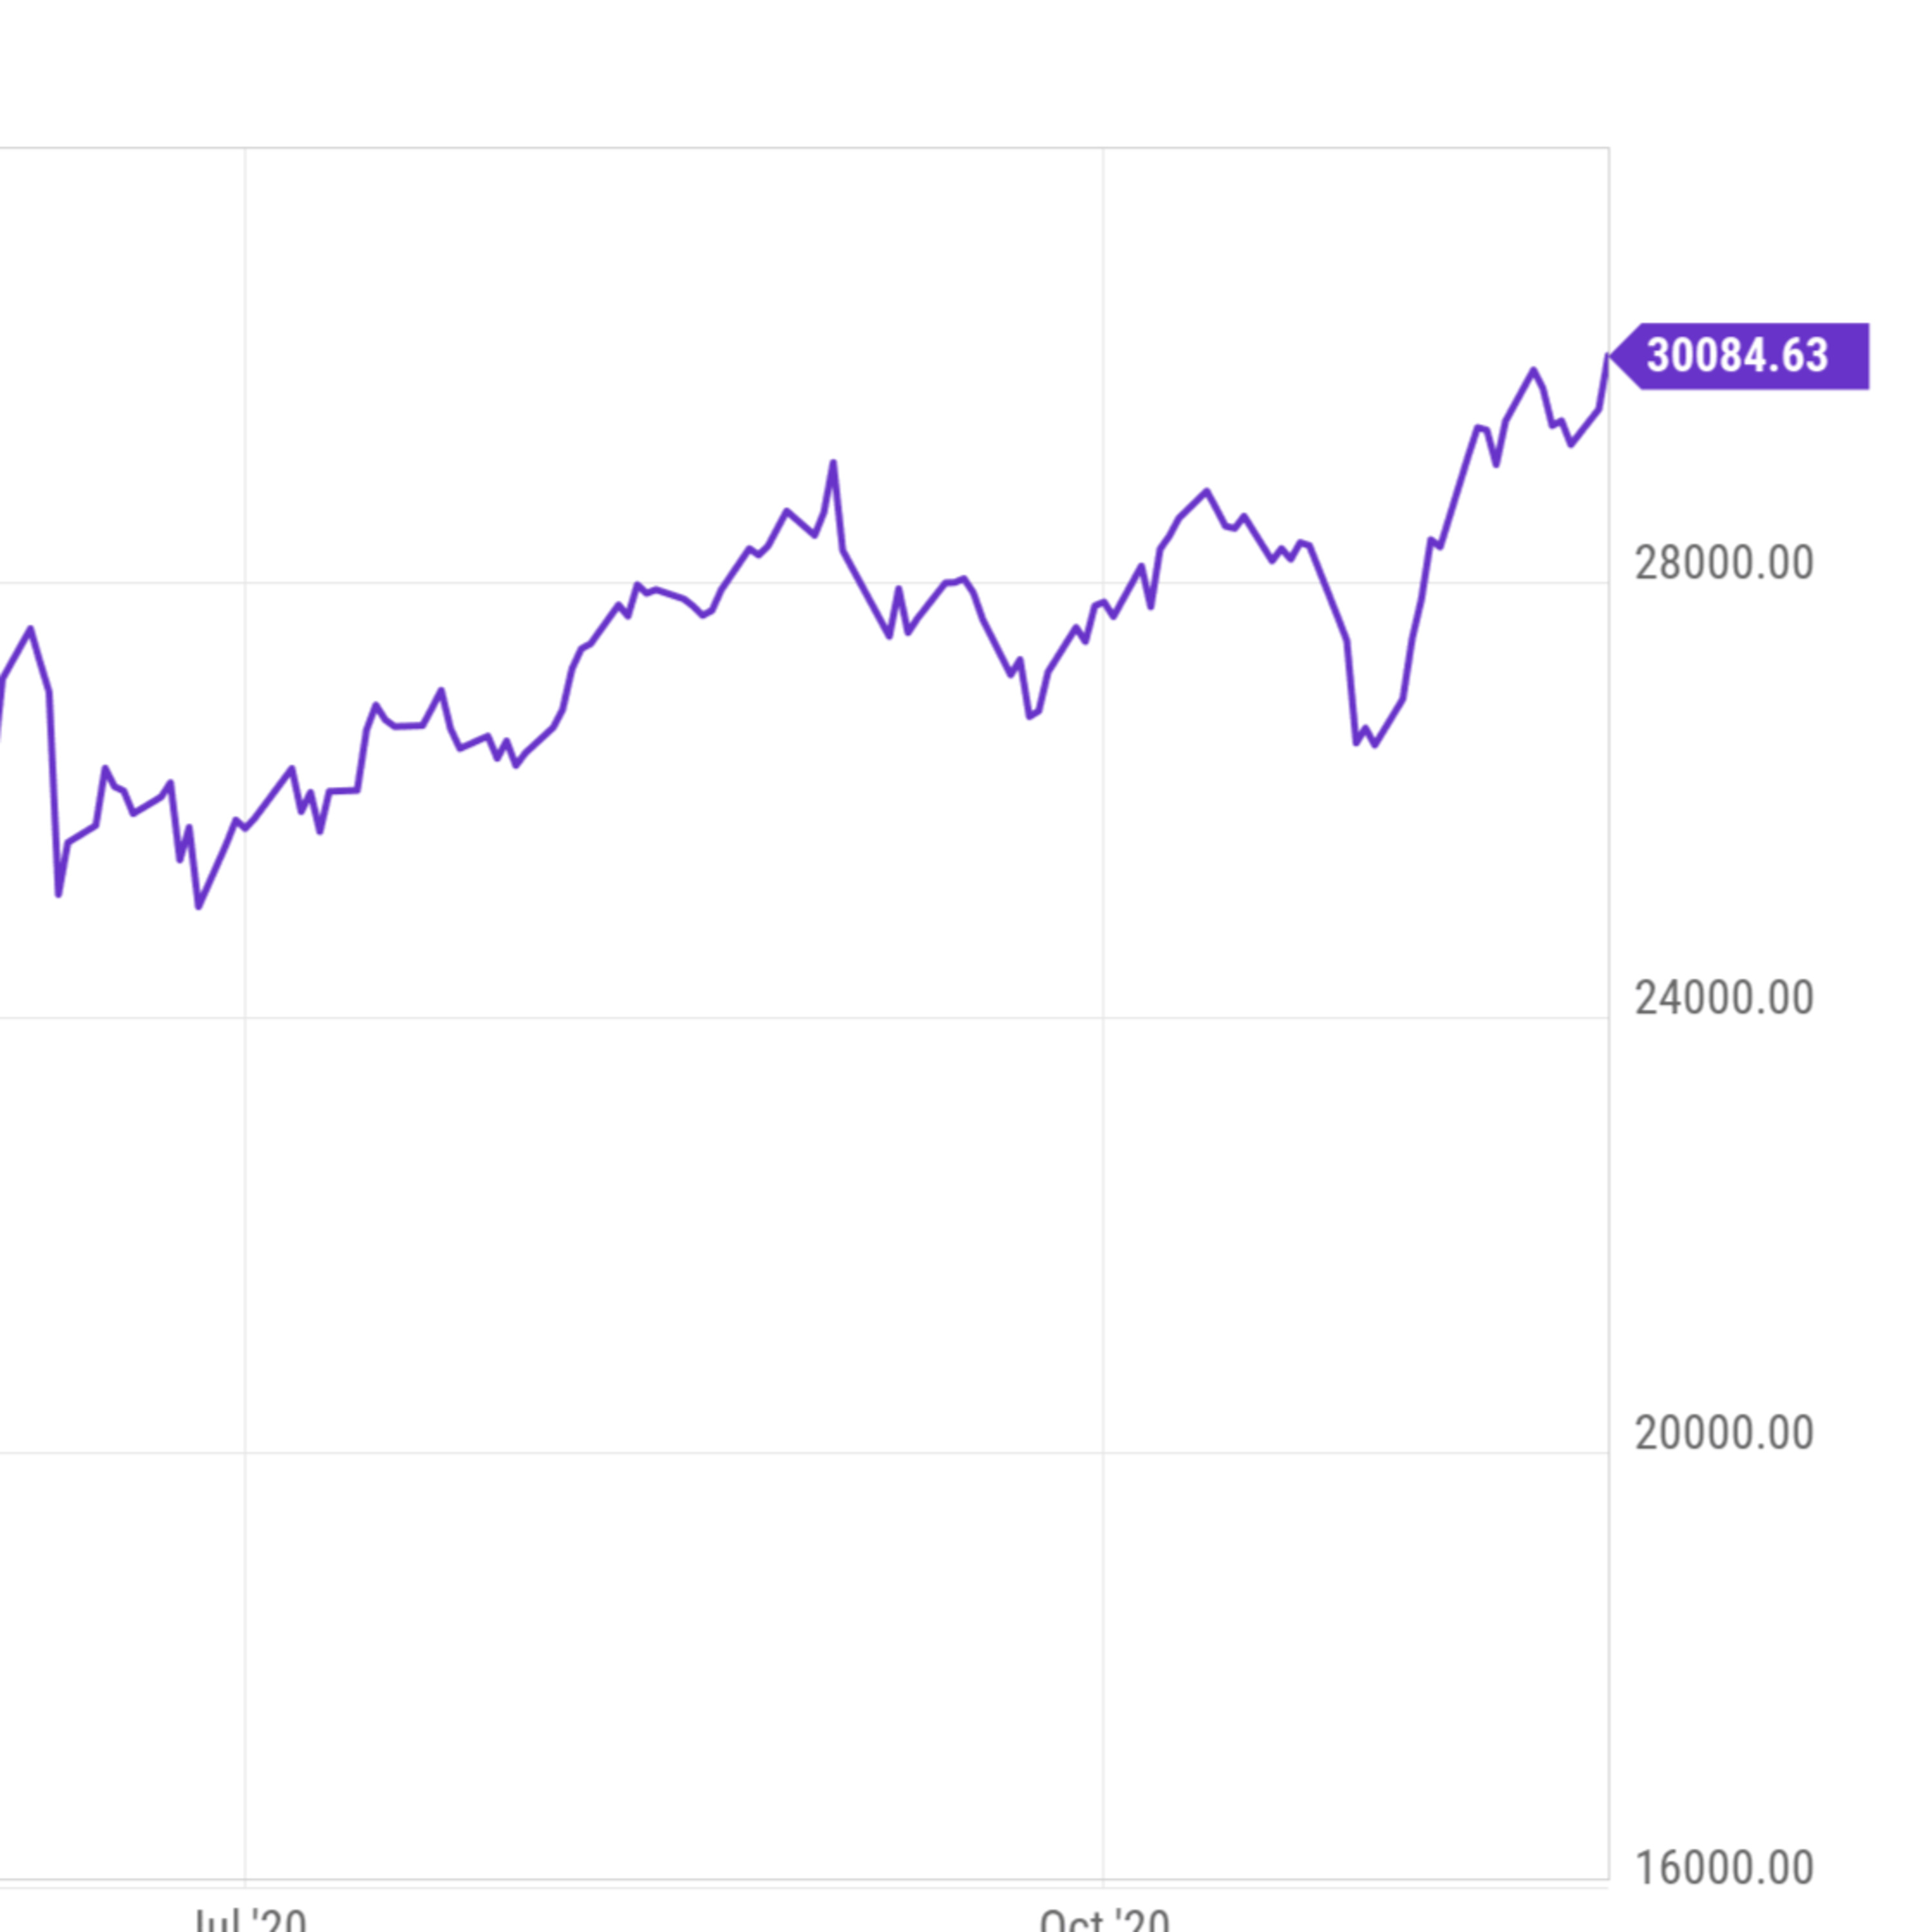Click the 20000.00 price axis label

pos(1724,1434)
